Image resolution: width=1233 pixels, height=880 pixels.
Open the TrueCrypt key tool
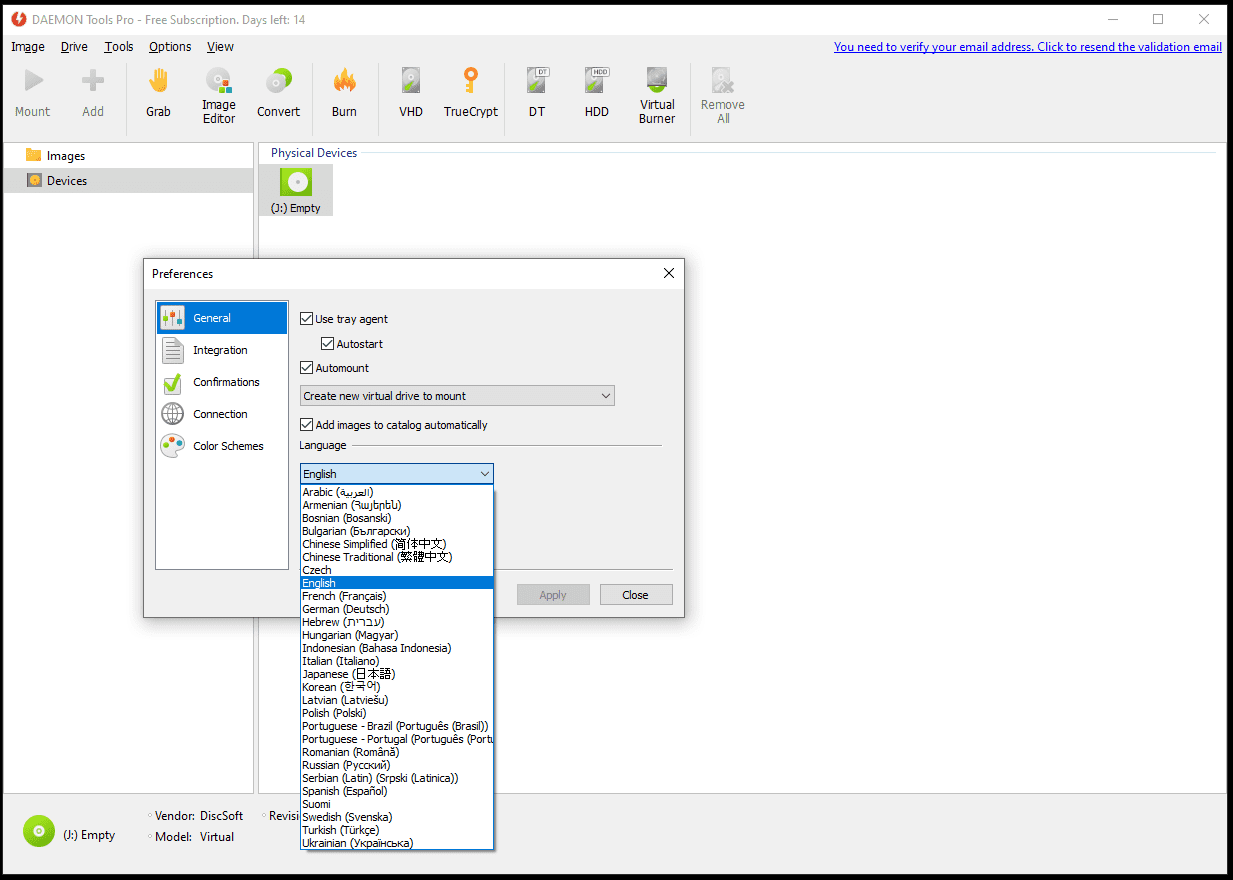(x=471, y=94)
